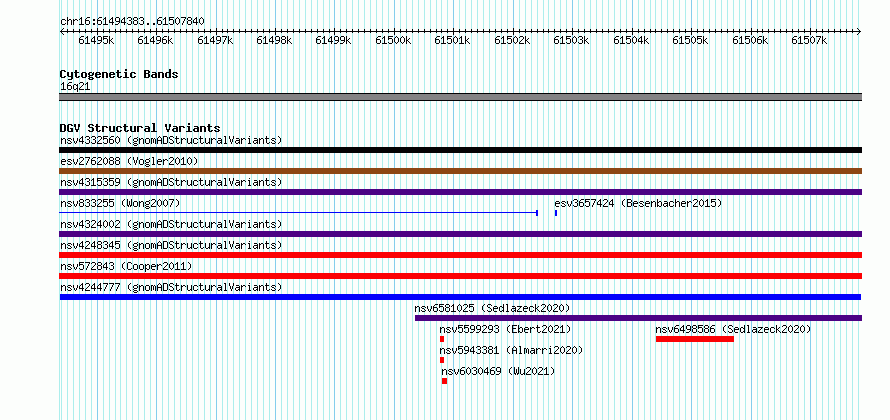This screenshot has height=420, width=890.
Task: Open the esv2762088 (Vogler2010) label
Action: coord(129,162)
